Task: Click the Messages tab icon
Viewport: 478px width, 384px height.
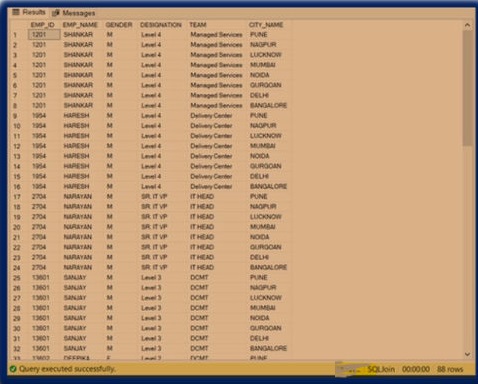Action: tap(56, 13)
